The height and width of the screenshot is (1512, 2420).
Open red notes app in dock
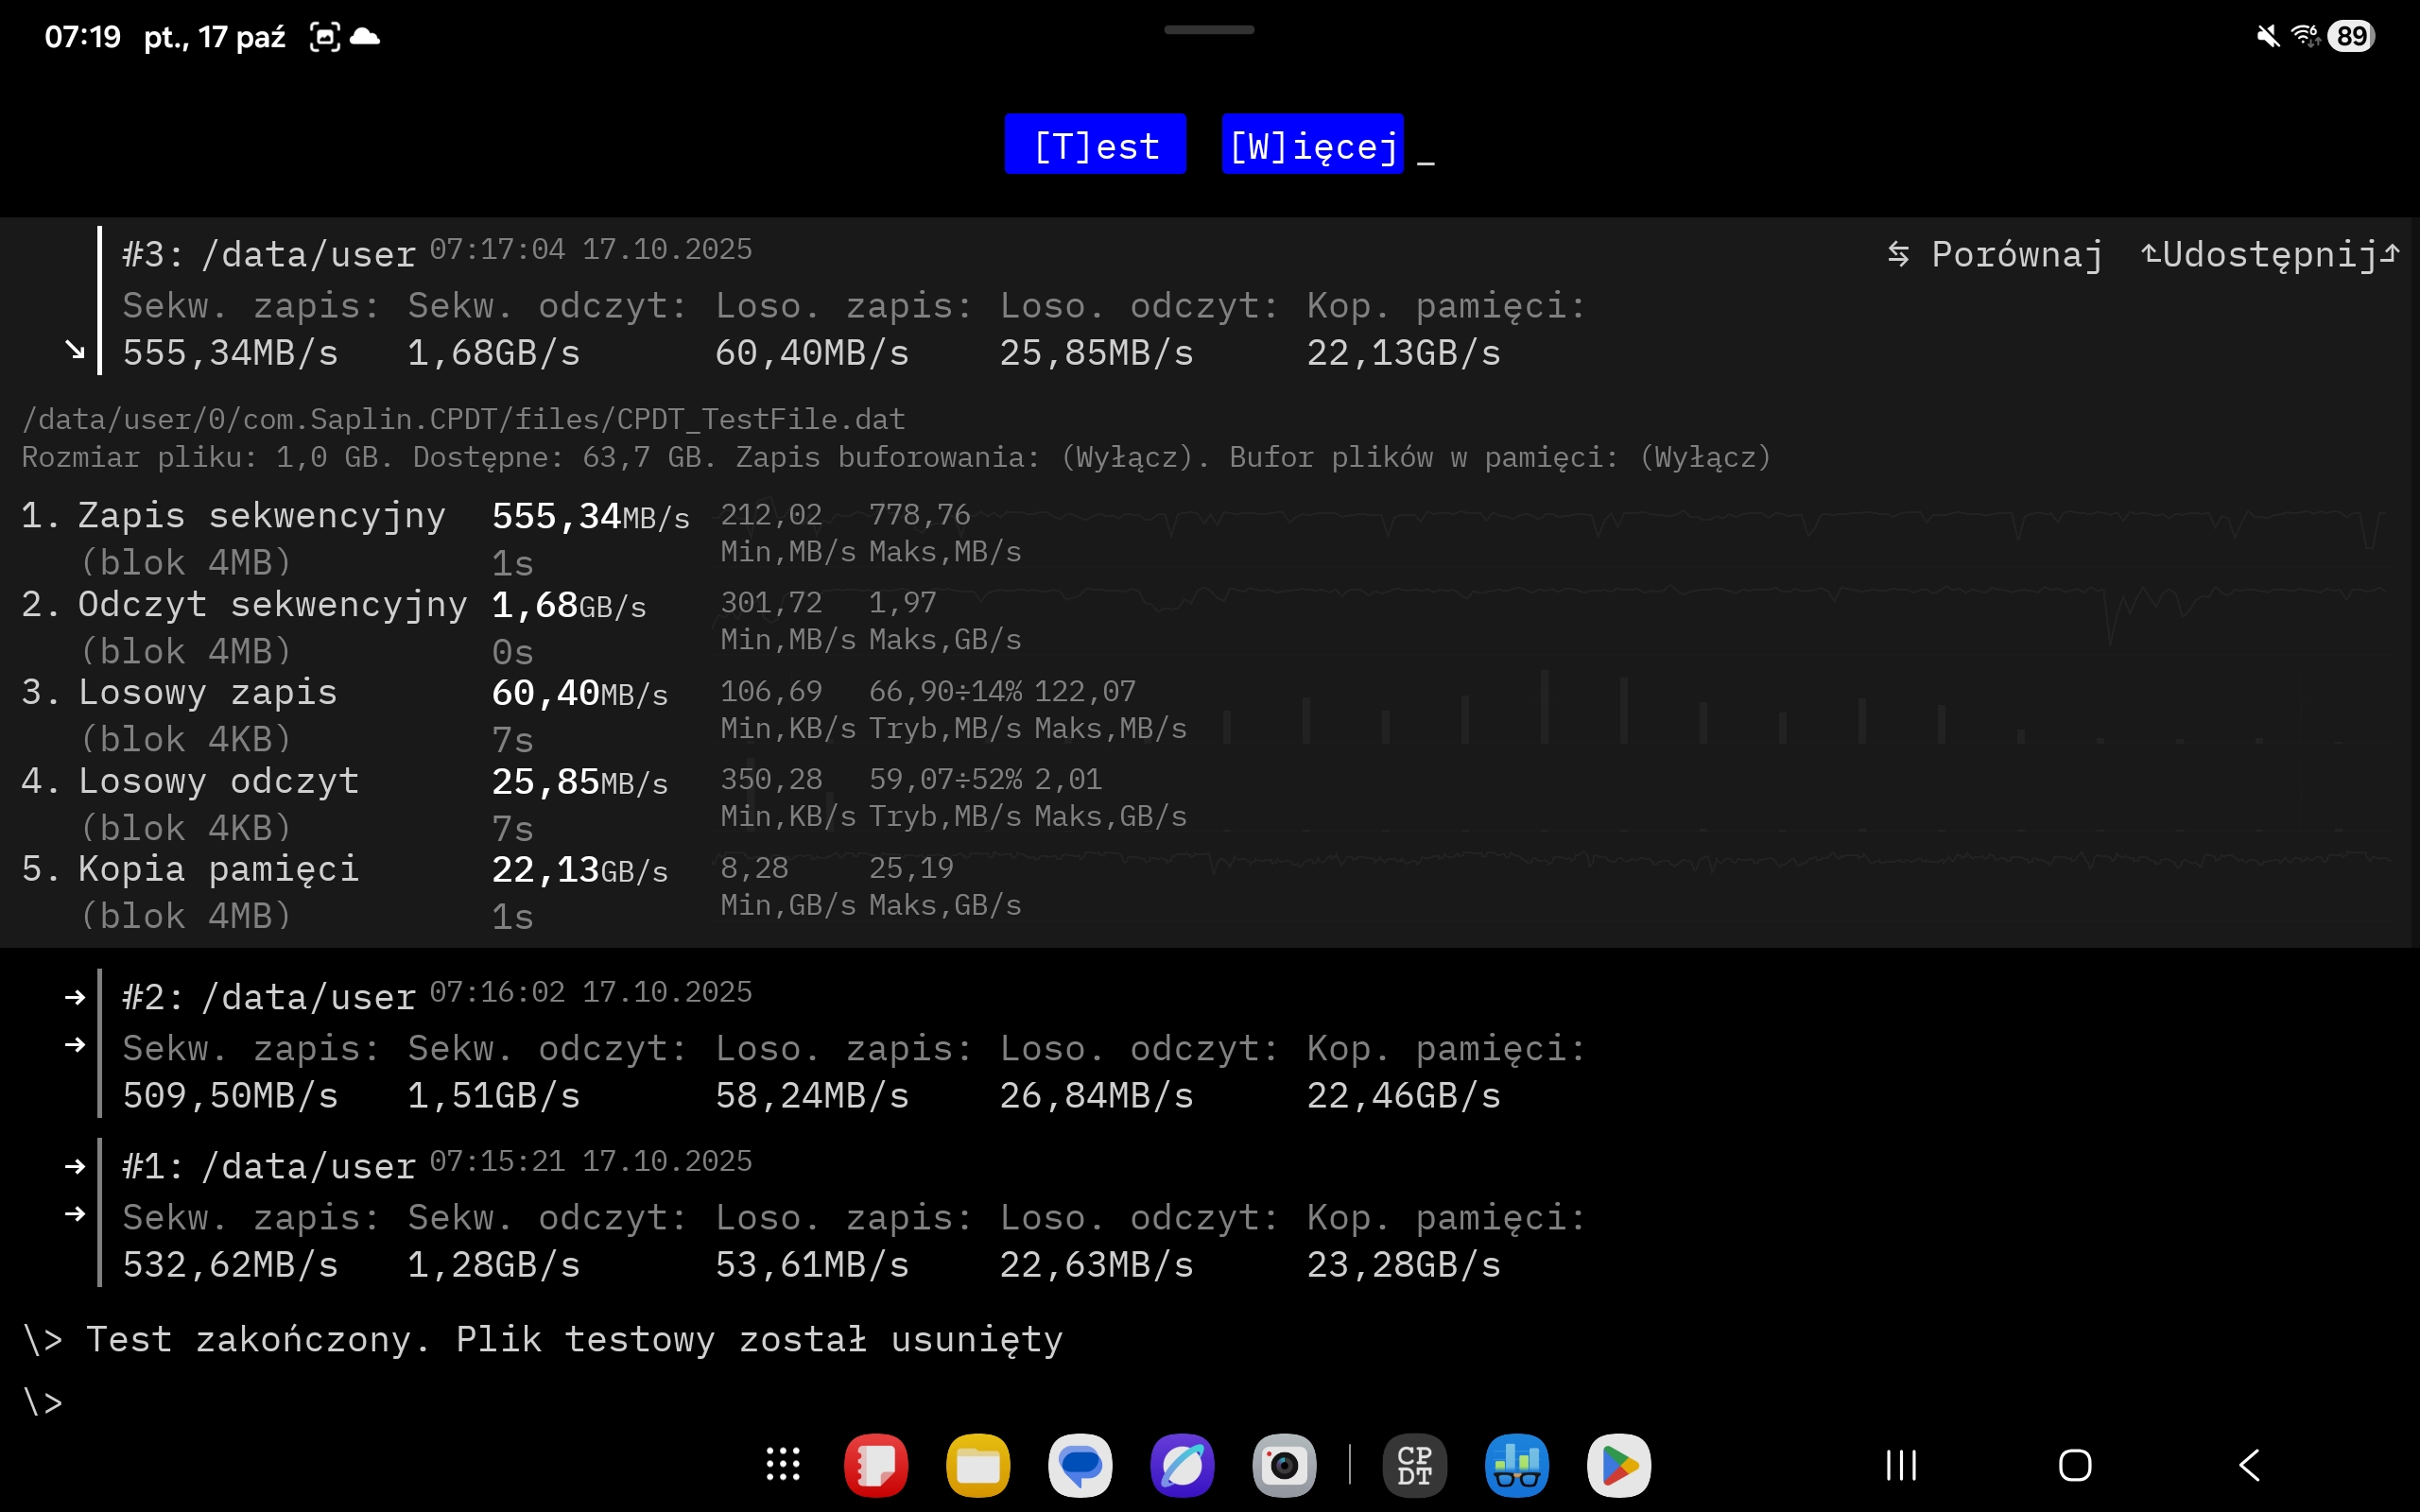click(875, 1466)
